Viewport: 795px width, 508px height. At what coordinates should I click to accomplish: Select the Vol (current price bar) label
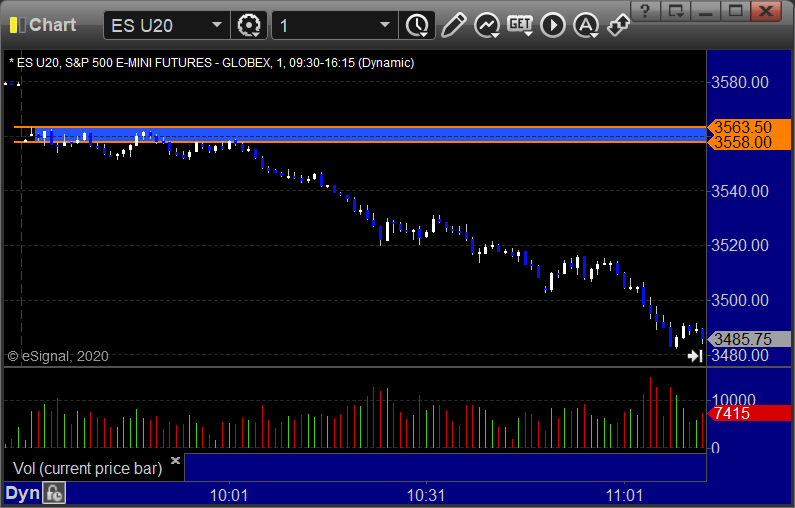(x=87, y=468)
